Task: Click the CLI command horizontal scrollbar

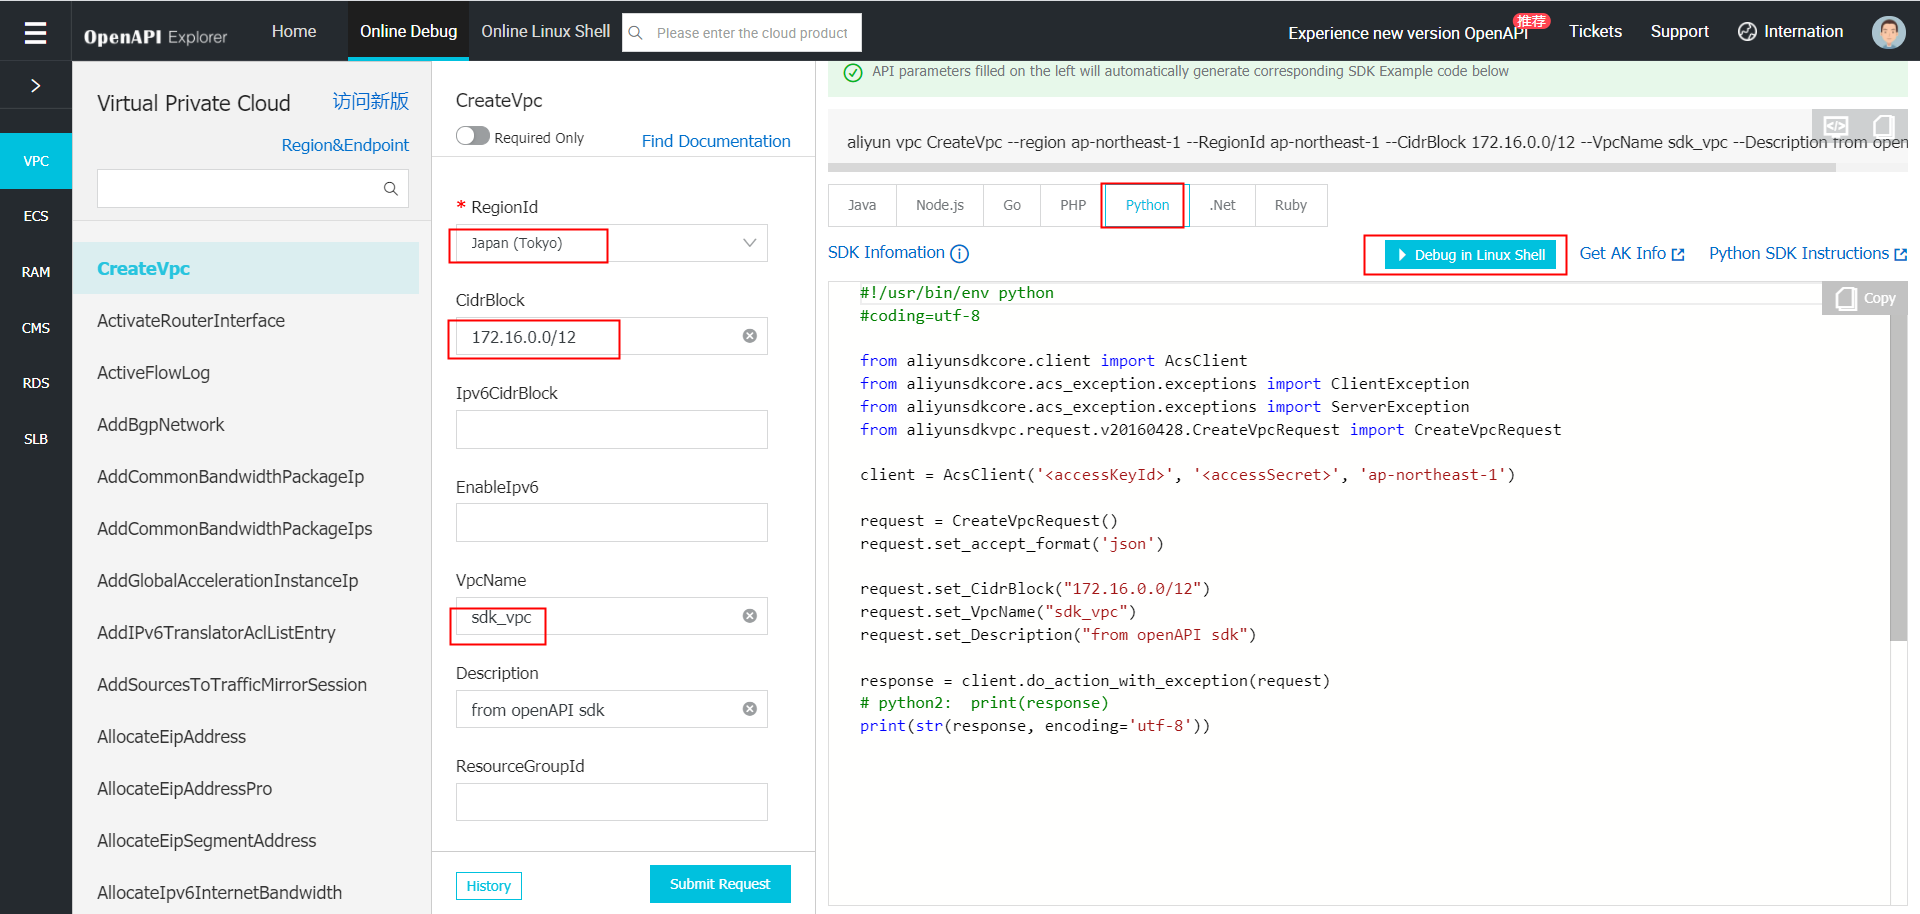Action: point(1332,168)
